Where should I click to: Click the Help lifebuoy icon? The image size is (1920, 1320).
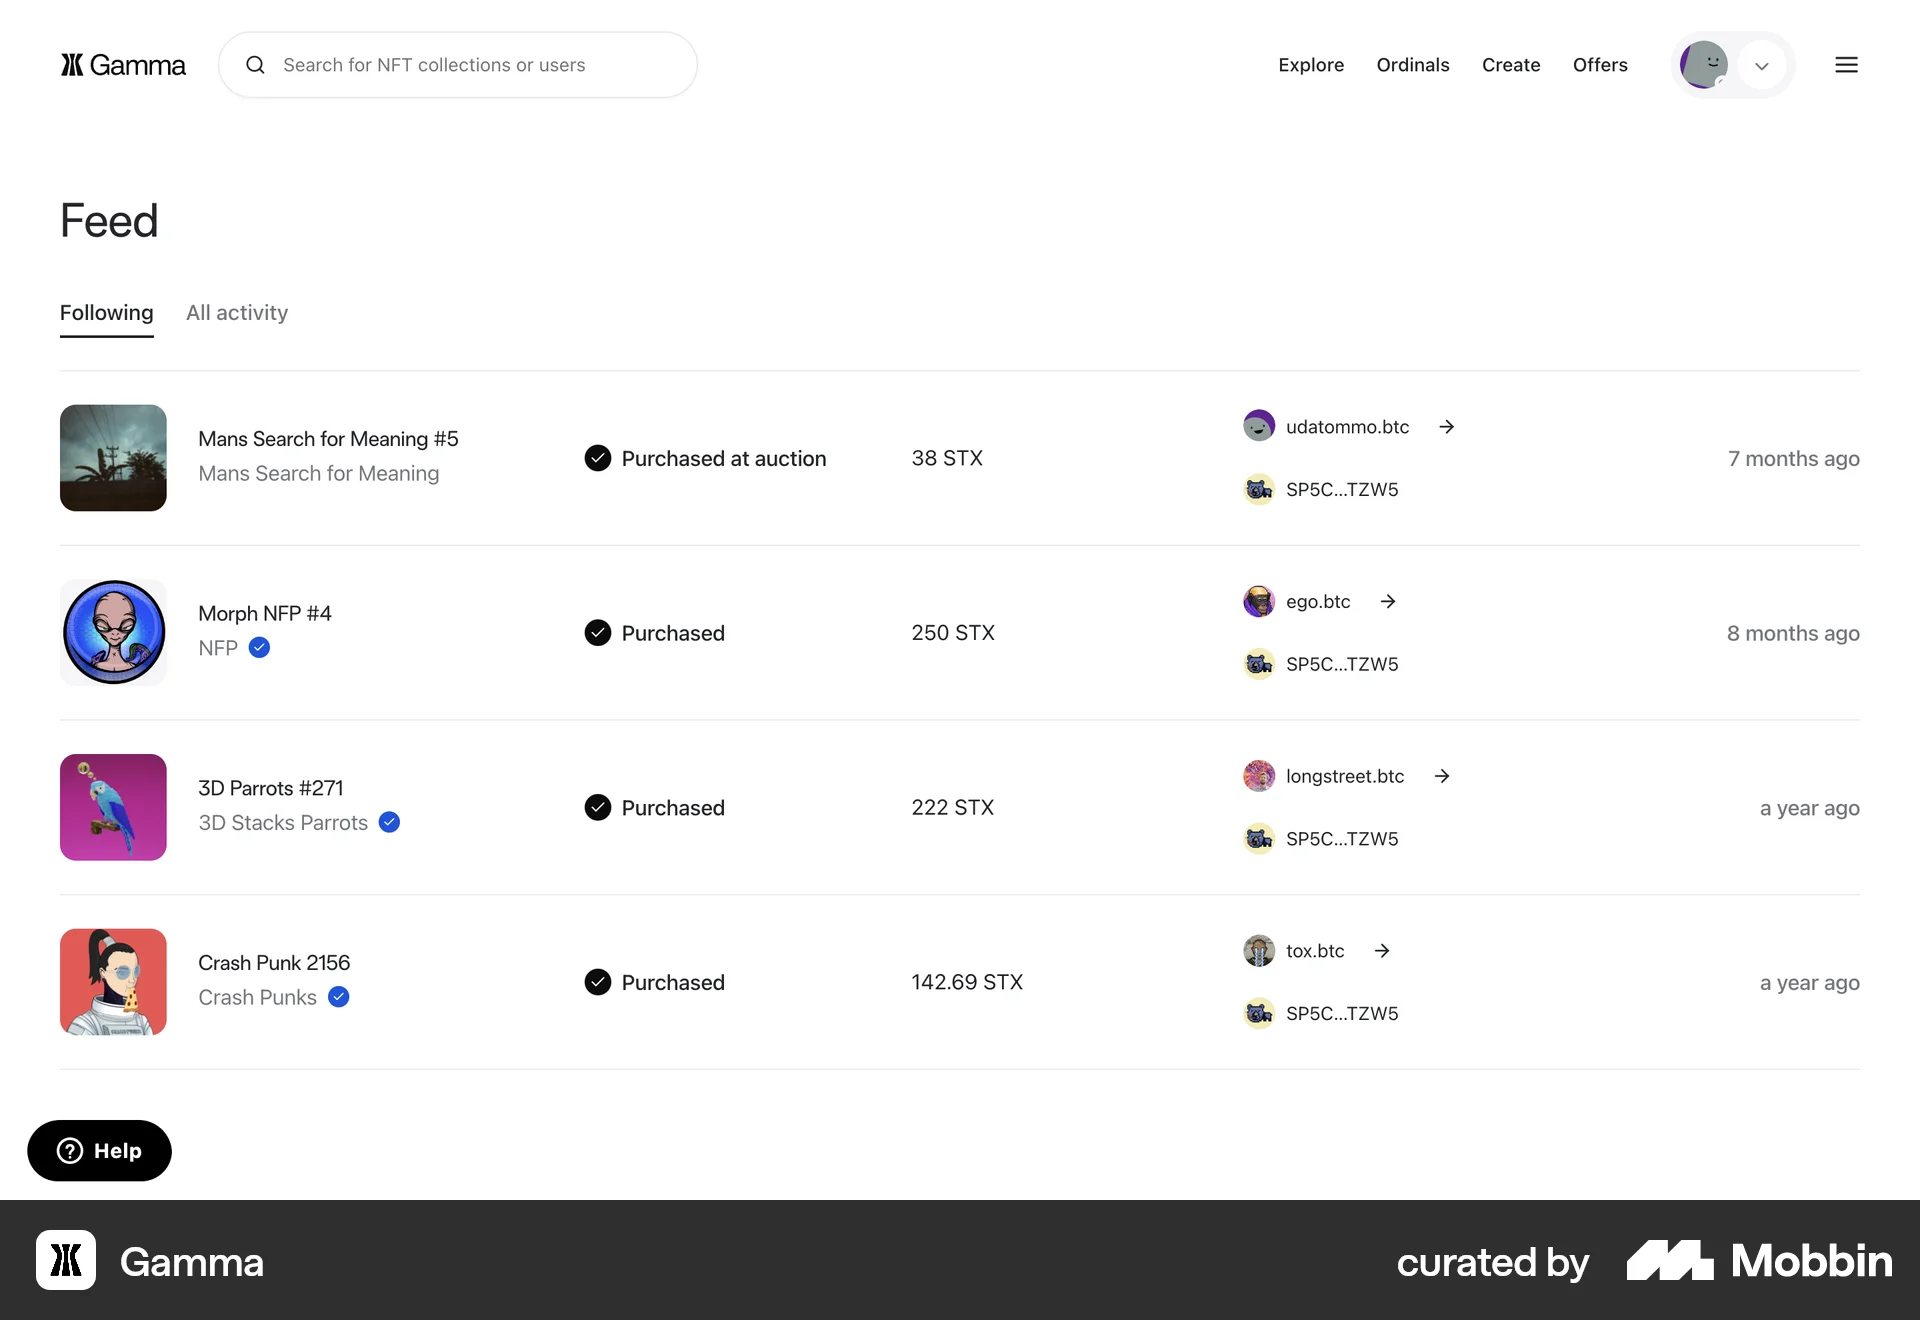coord(68,1151)
